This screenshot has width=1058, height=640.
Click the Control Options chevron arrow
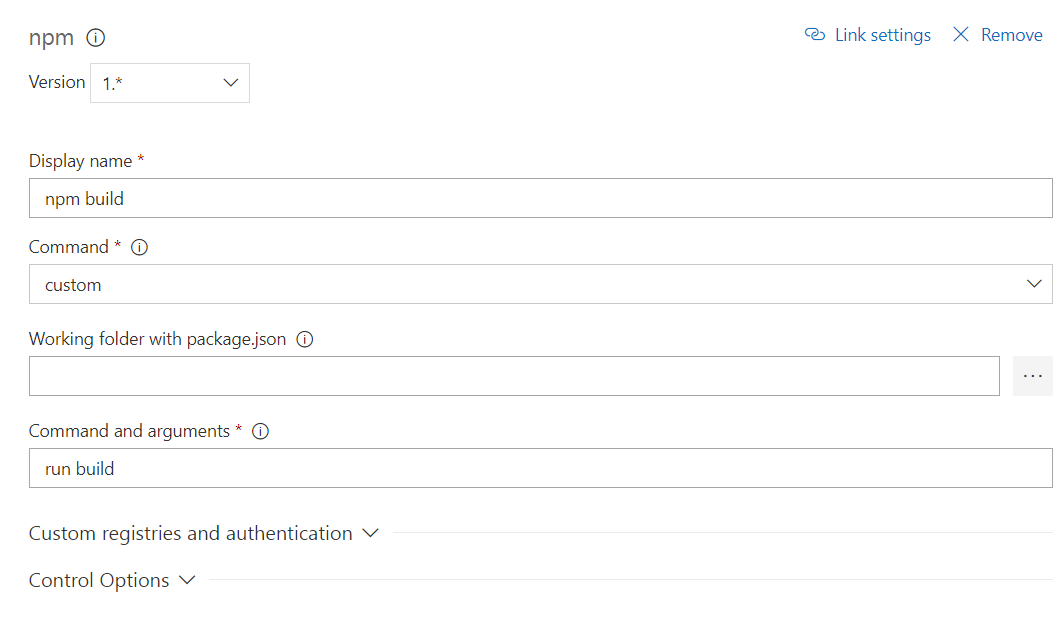pyautogui.click(x=187, y=580)
